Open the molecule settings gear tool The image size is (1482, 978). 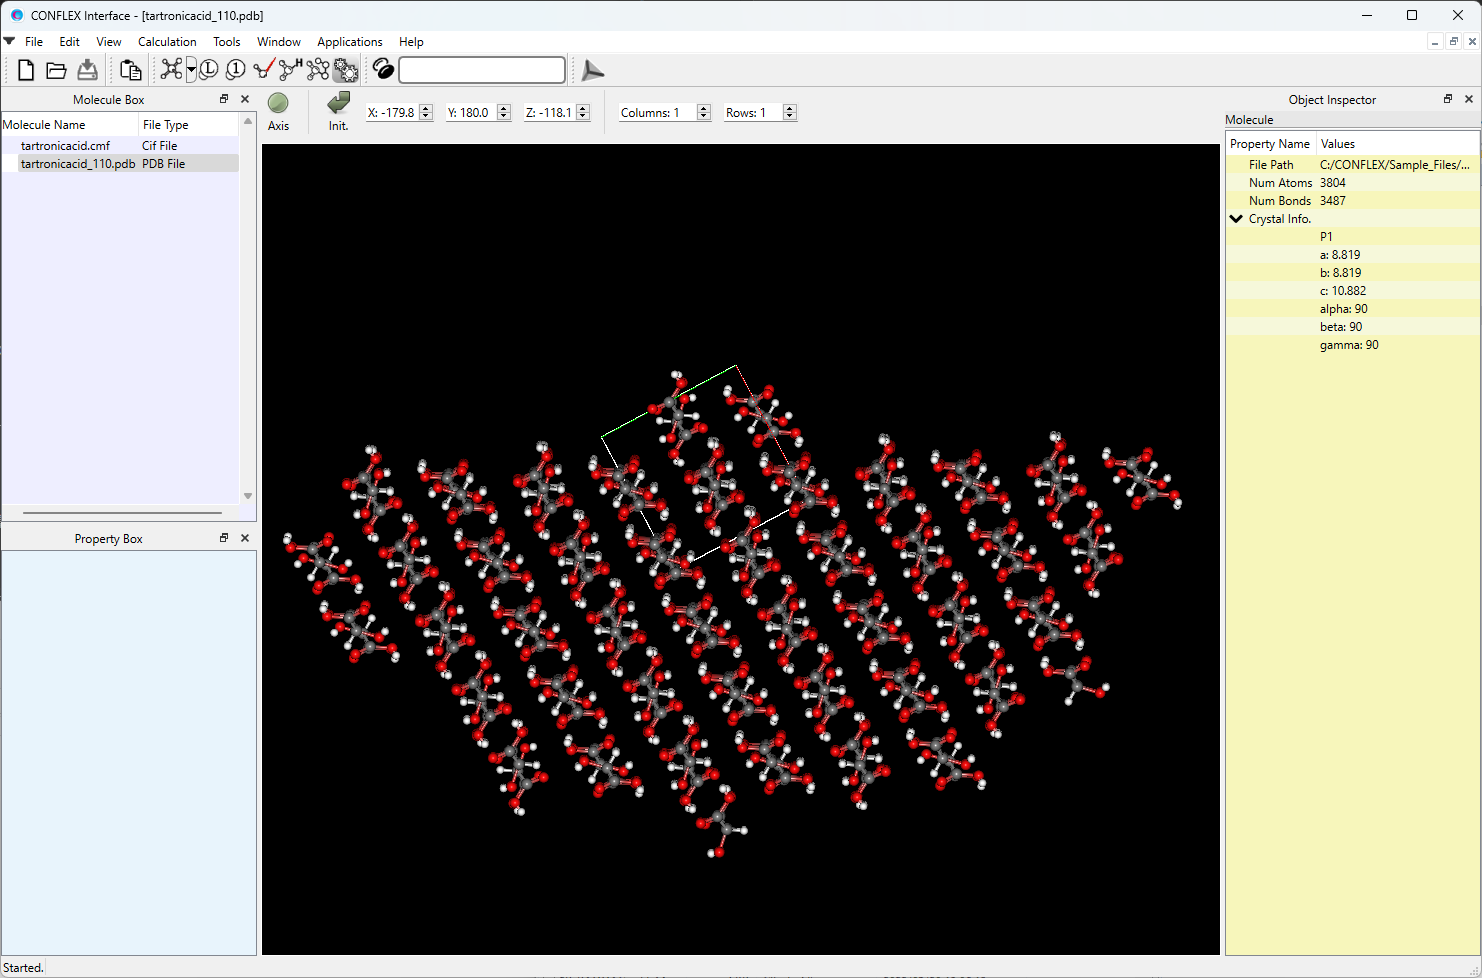(x=345, y=70)
